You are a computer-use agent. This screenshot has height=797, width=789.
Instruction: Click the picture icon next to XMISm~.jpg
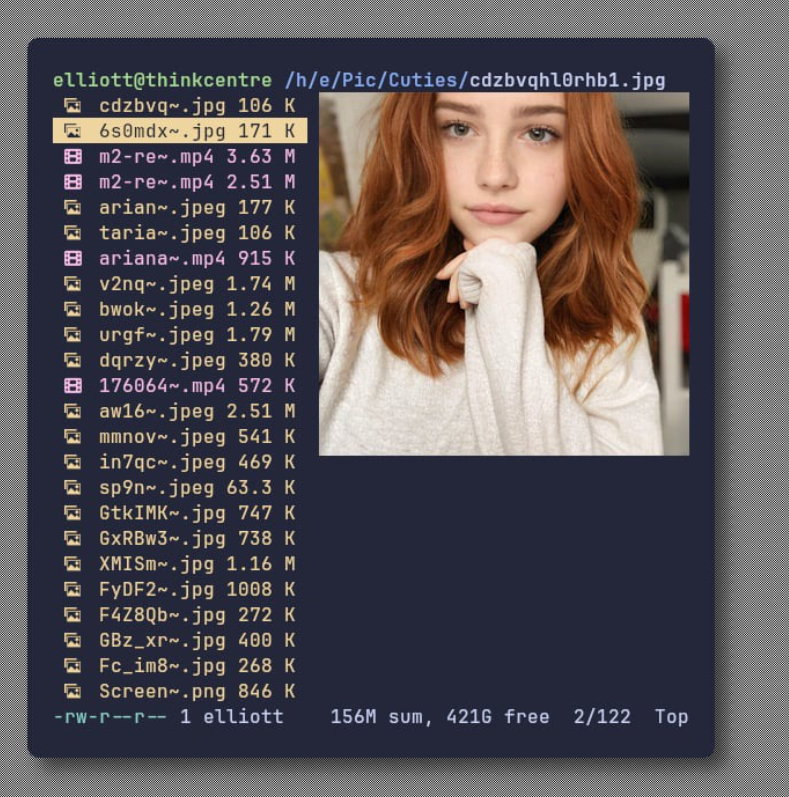click(73, 564)
